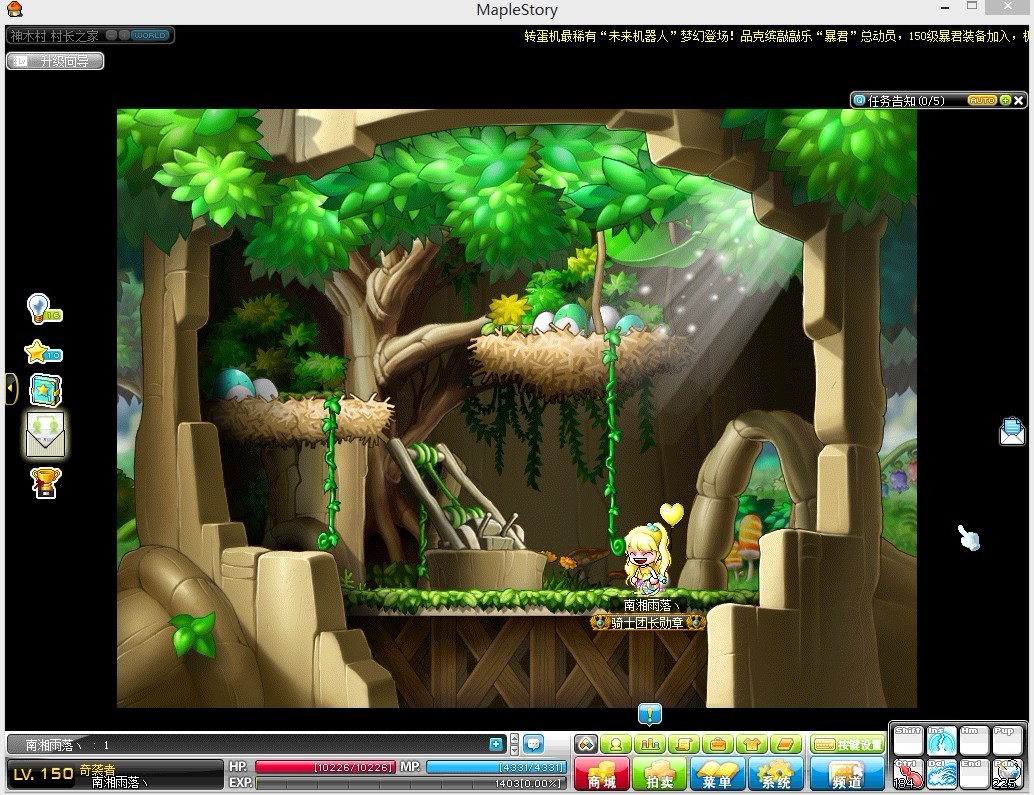Click the 奇袭者 job title text
Image resolution: width=1034 pixels, height=795 pixels.
[x=97, y=769]
